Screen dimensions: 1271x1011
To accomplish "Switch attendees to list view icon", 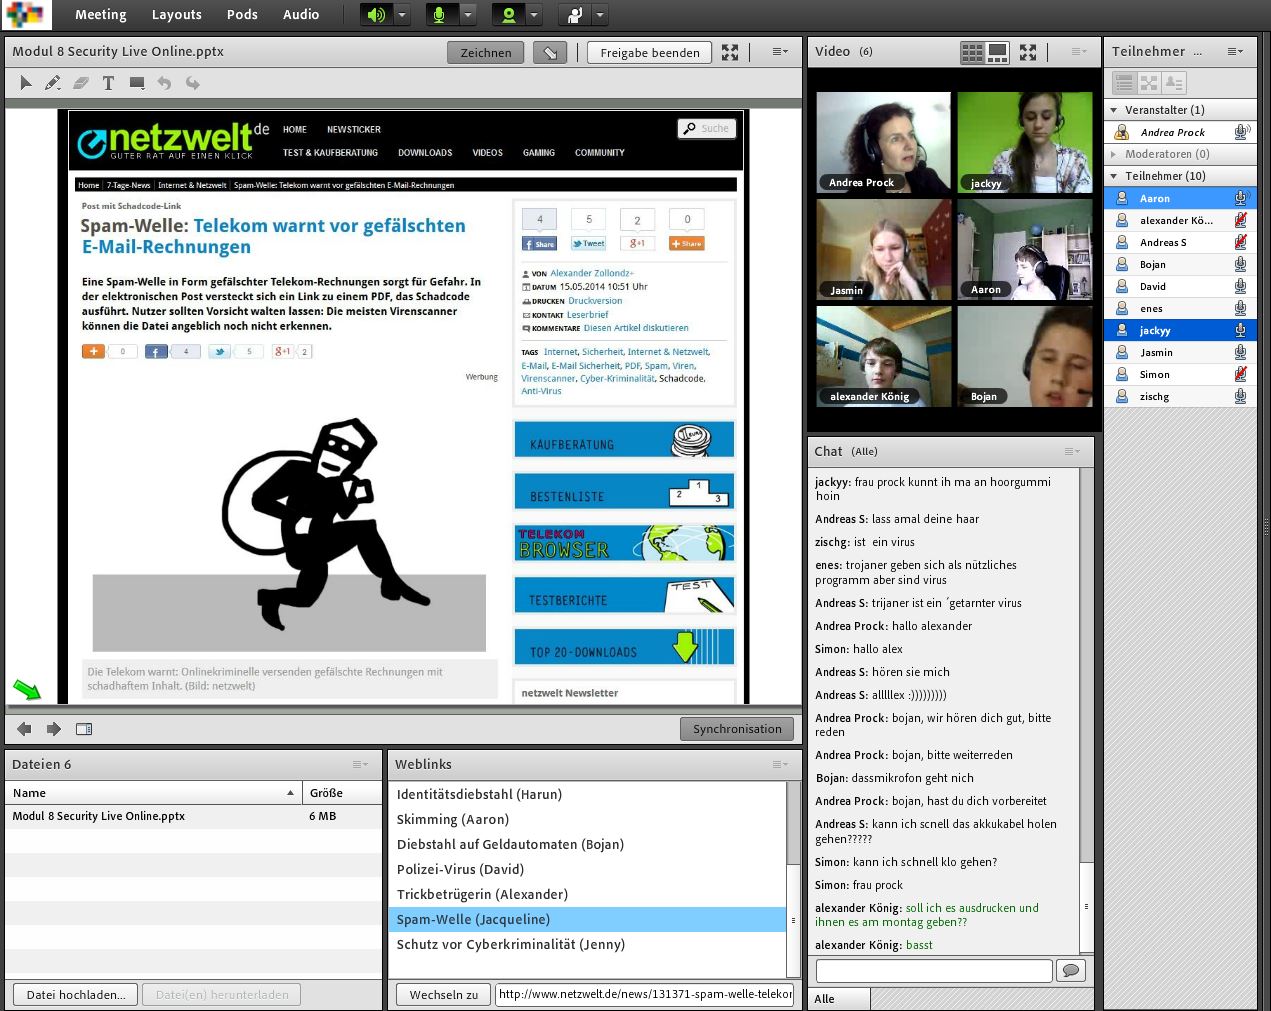I will 1124,83.
